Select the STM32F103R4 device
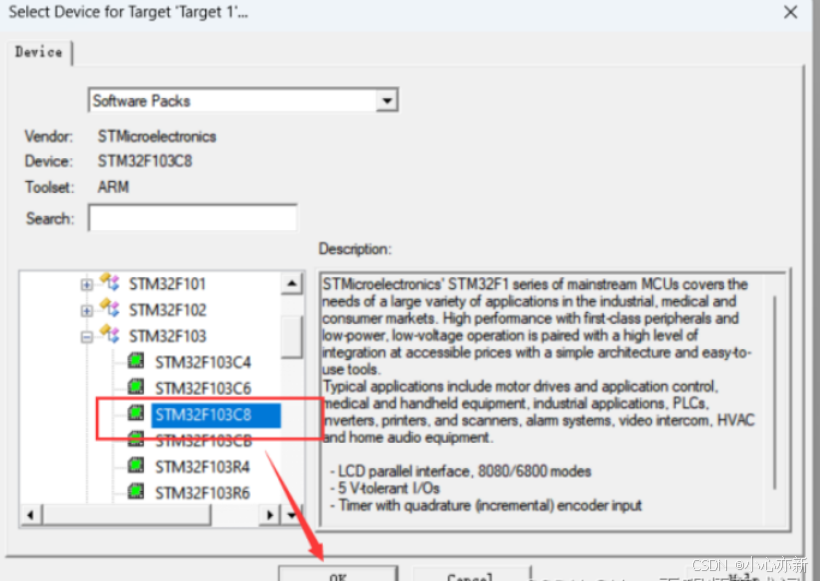The width and height of the screenshot is (820, 581). pyautogui.click(x=202, y=467)
